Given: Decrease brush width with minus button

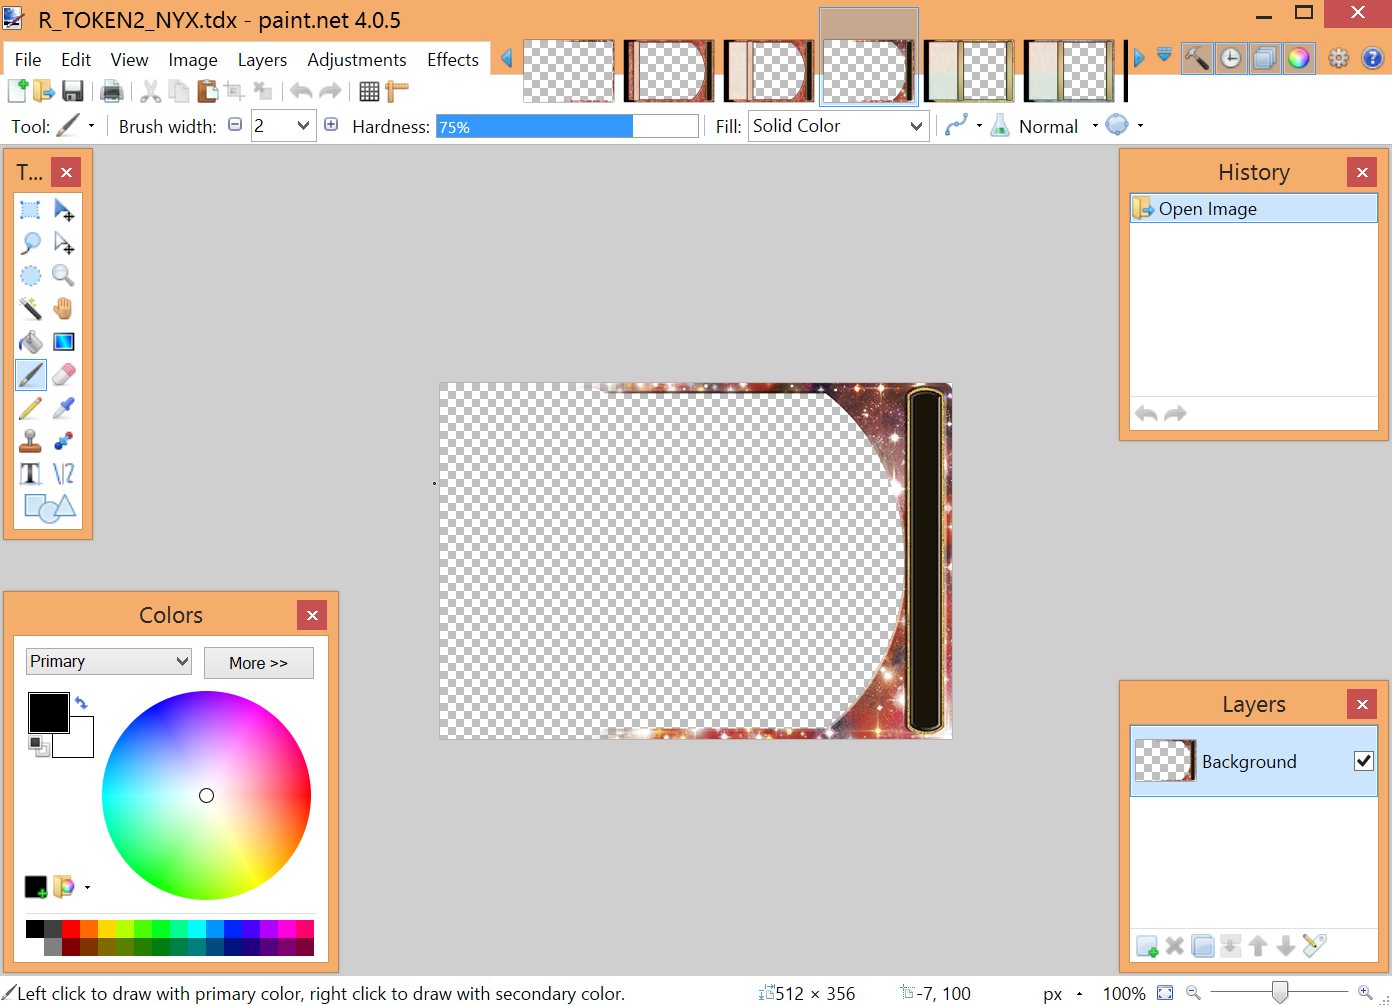Looking at the screenshot, I should (235, 125).
